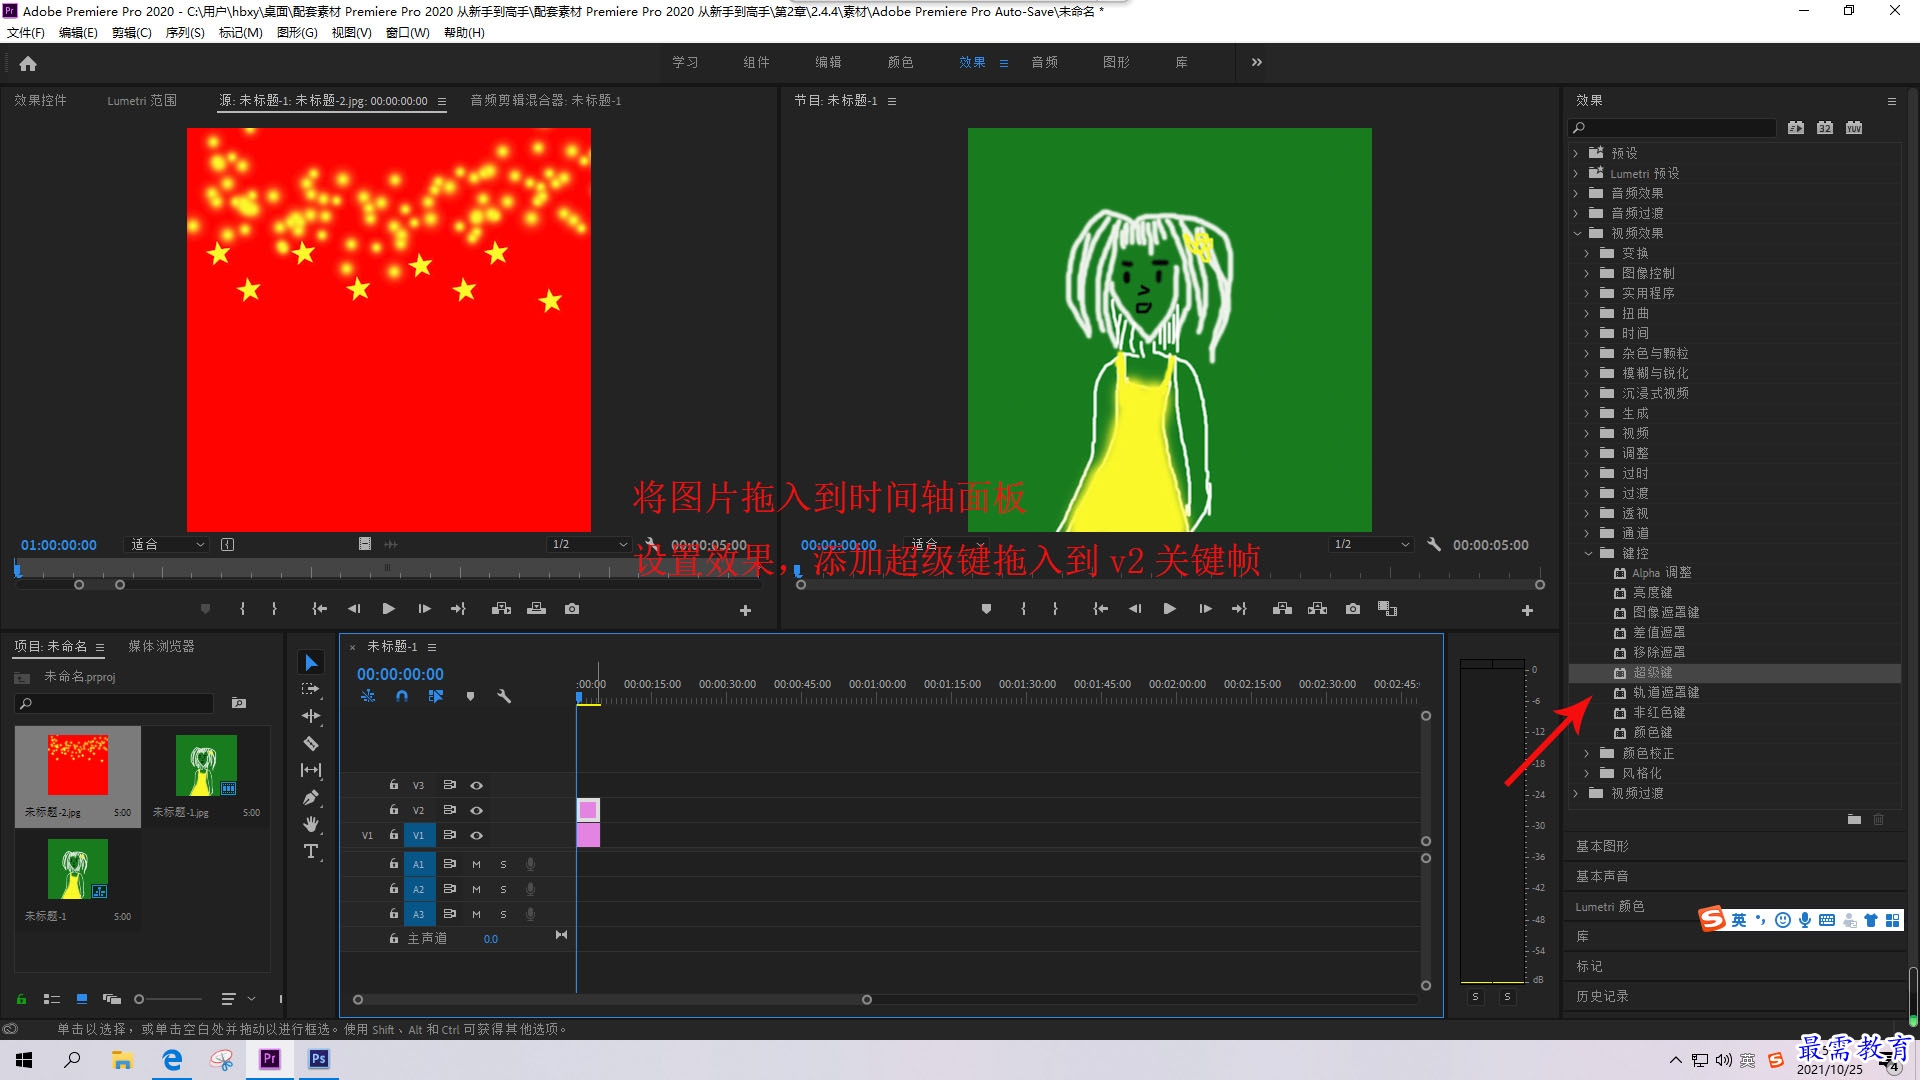Click Lift button in Program monitor
Screen dimensions: 1920x1080
(1282, 608)
